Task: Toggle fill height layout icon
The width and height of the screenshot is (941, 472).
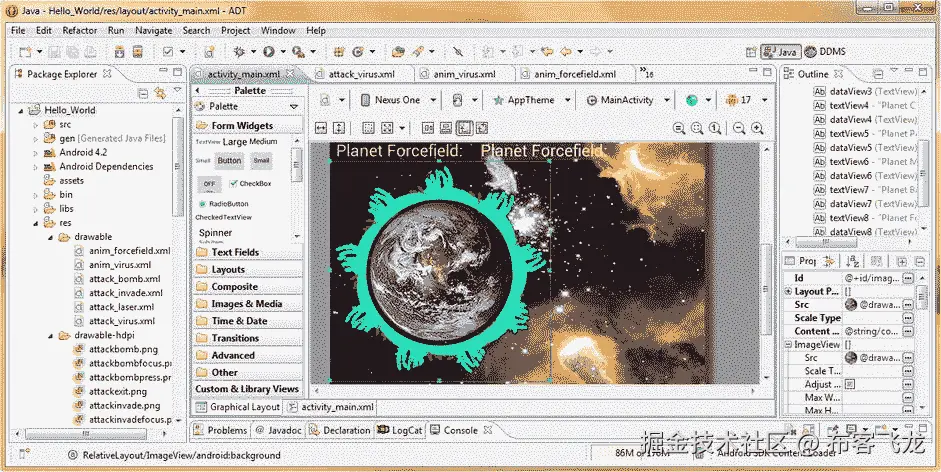Action: [x=338, y=128]
